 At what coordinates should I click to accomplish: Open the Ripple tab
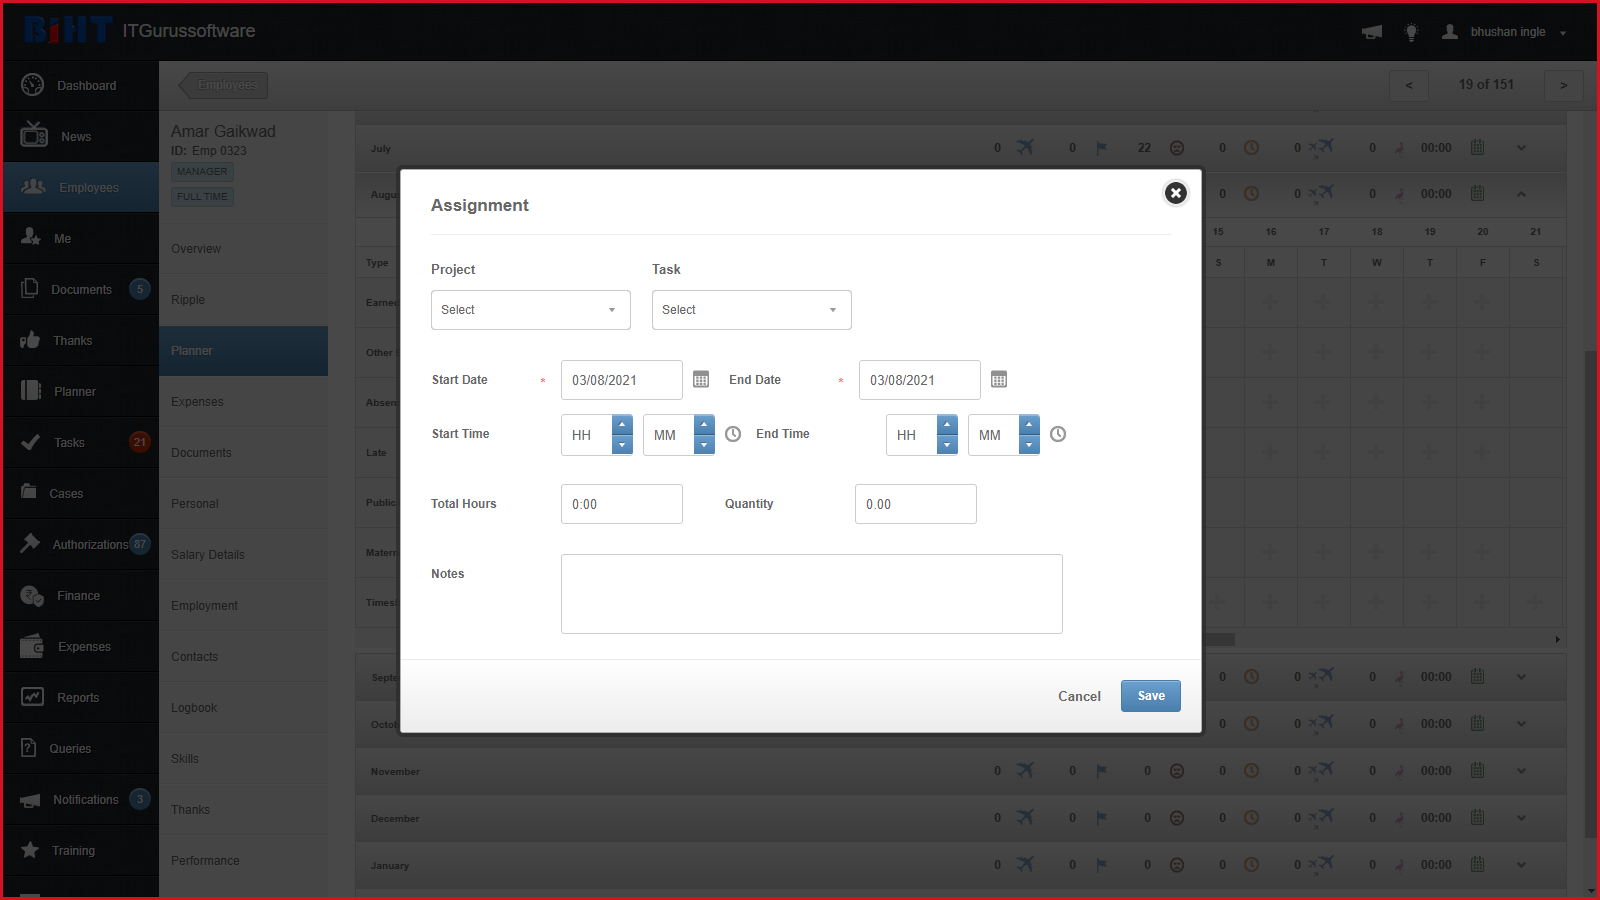click(x=244, y=300)
